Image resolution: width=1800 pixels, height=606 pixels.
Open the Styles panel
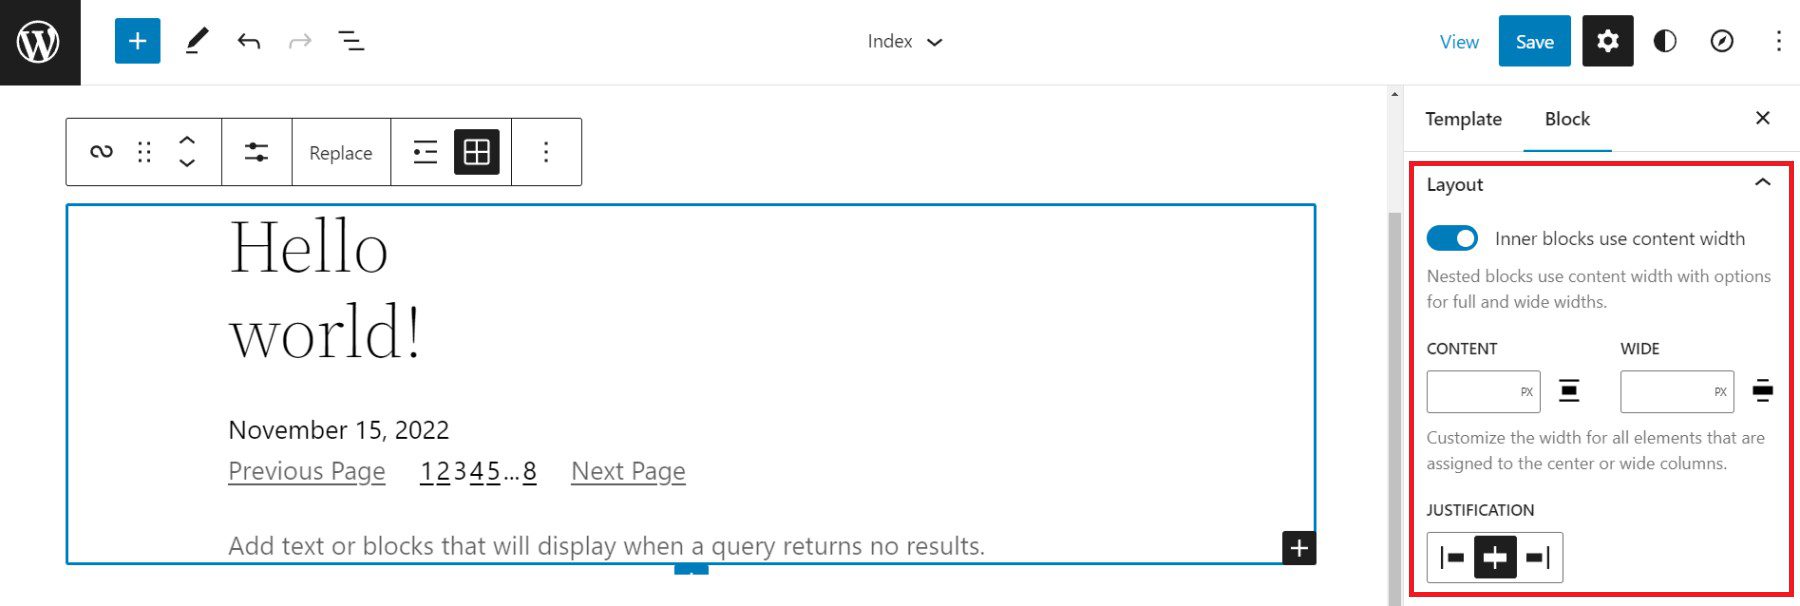pyautogui.click(x=1665, y=41)
